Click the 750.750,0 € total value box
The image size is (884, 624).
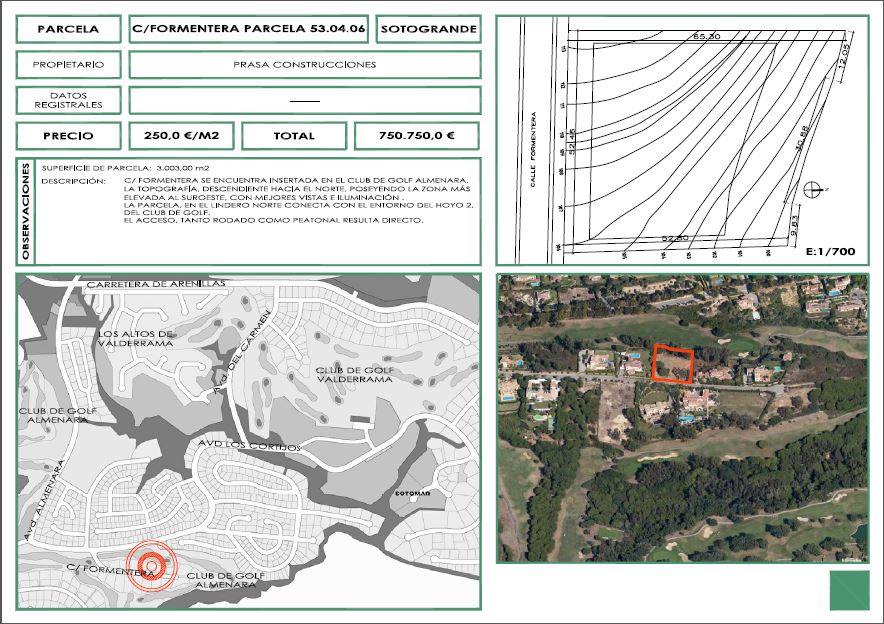point(417,136)
